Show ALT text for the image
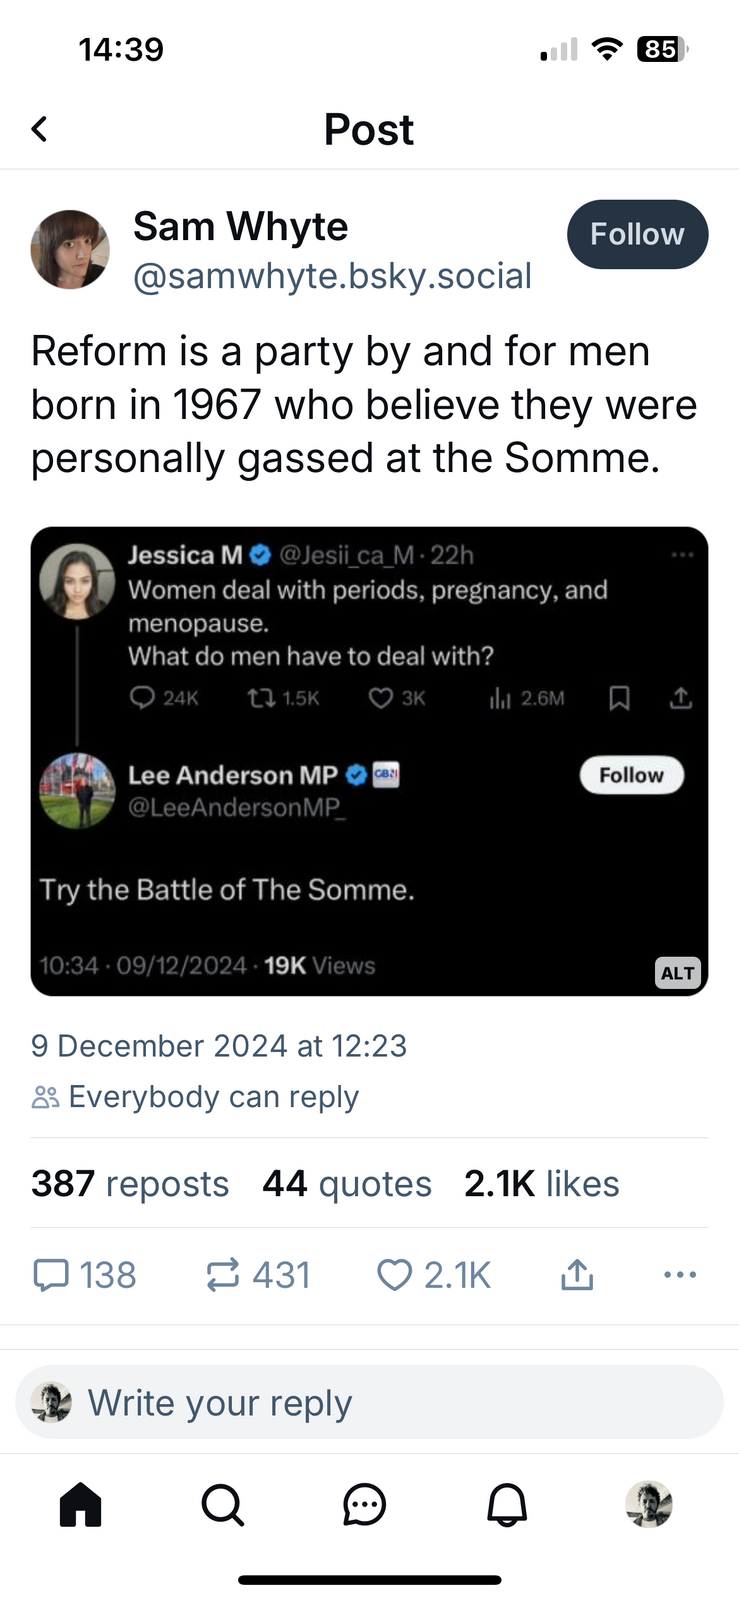Image resolution: width=739 pixels, height=1600 pixels. (677, 973)
